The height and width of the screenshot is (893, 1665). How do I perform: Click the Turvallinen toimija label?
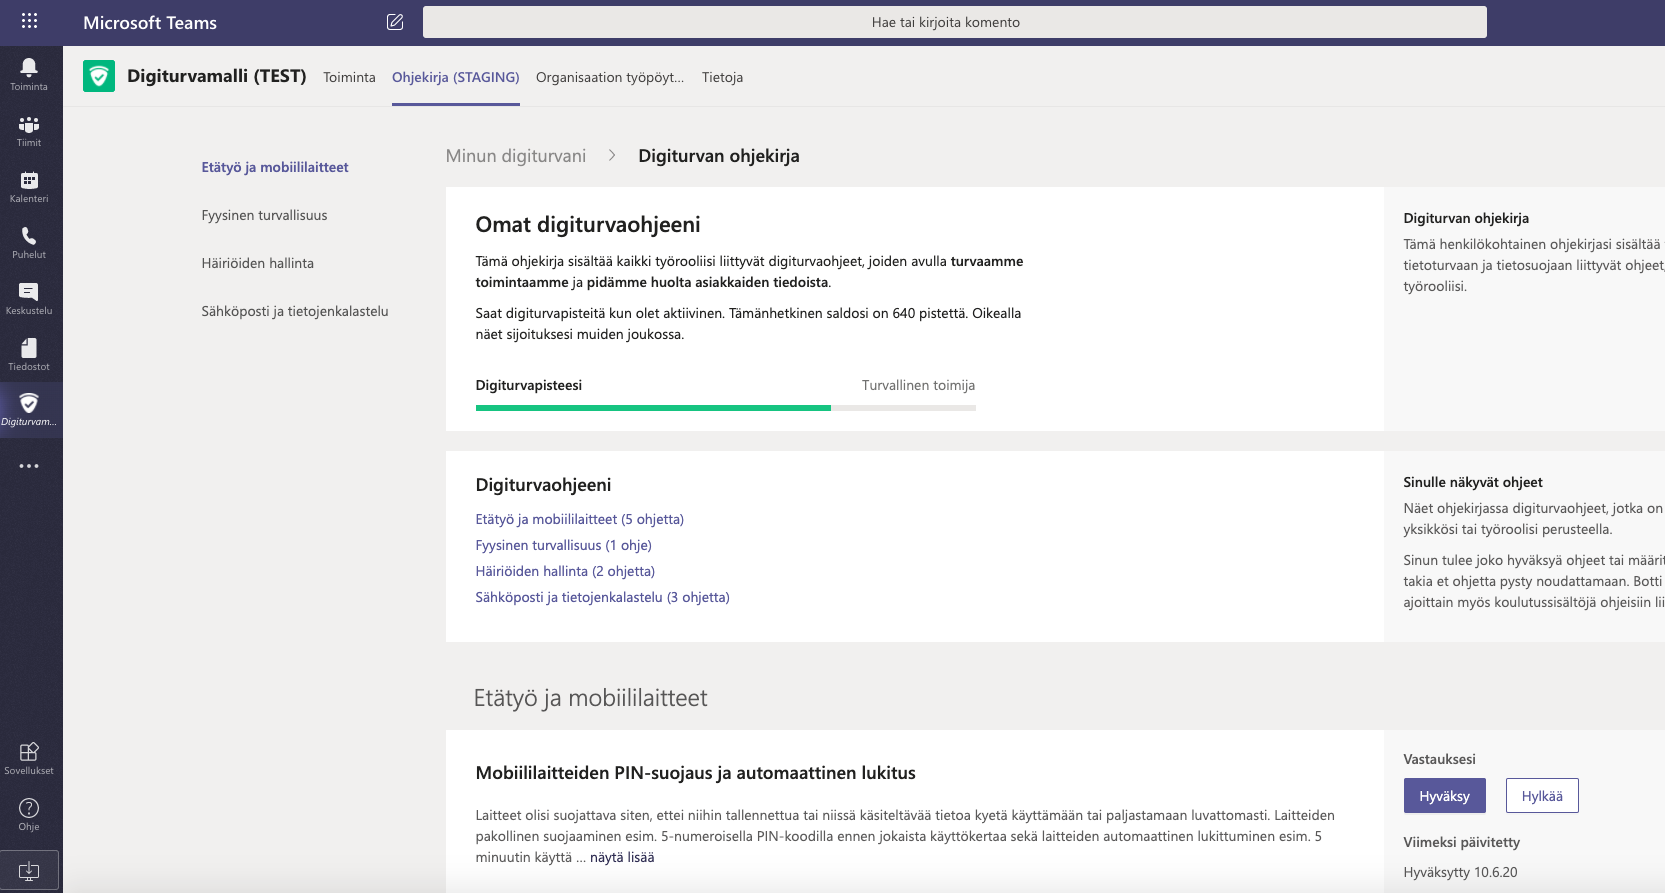918,385
